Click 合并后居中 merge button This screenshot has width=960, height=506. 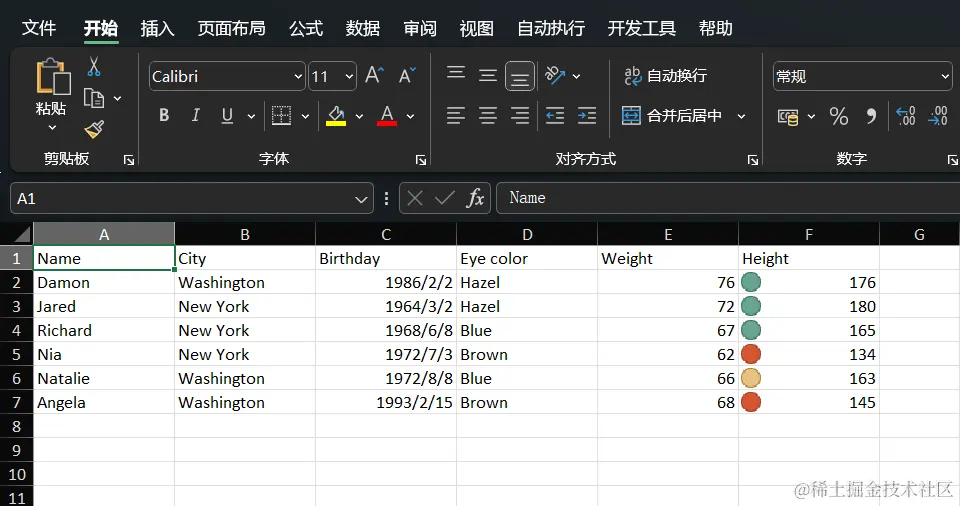point(672,115)
